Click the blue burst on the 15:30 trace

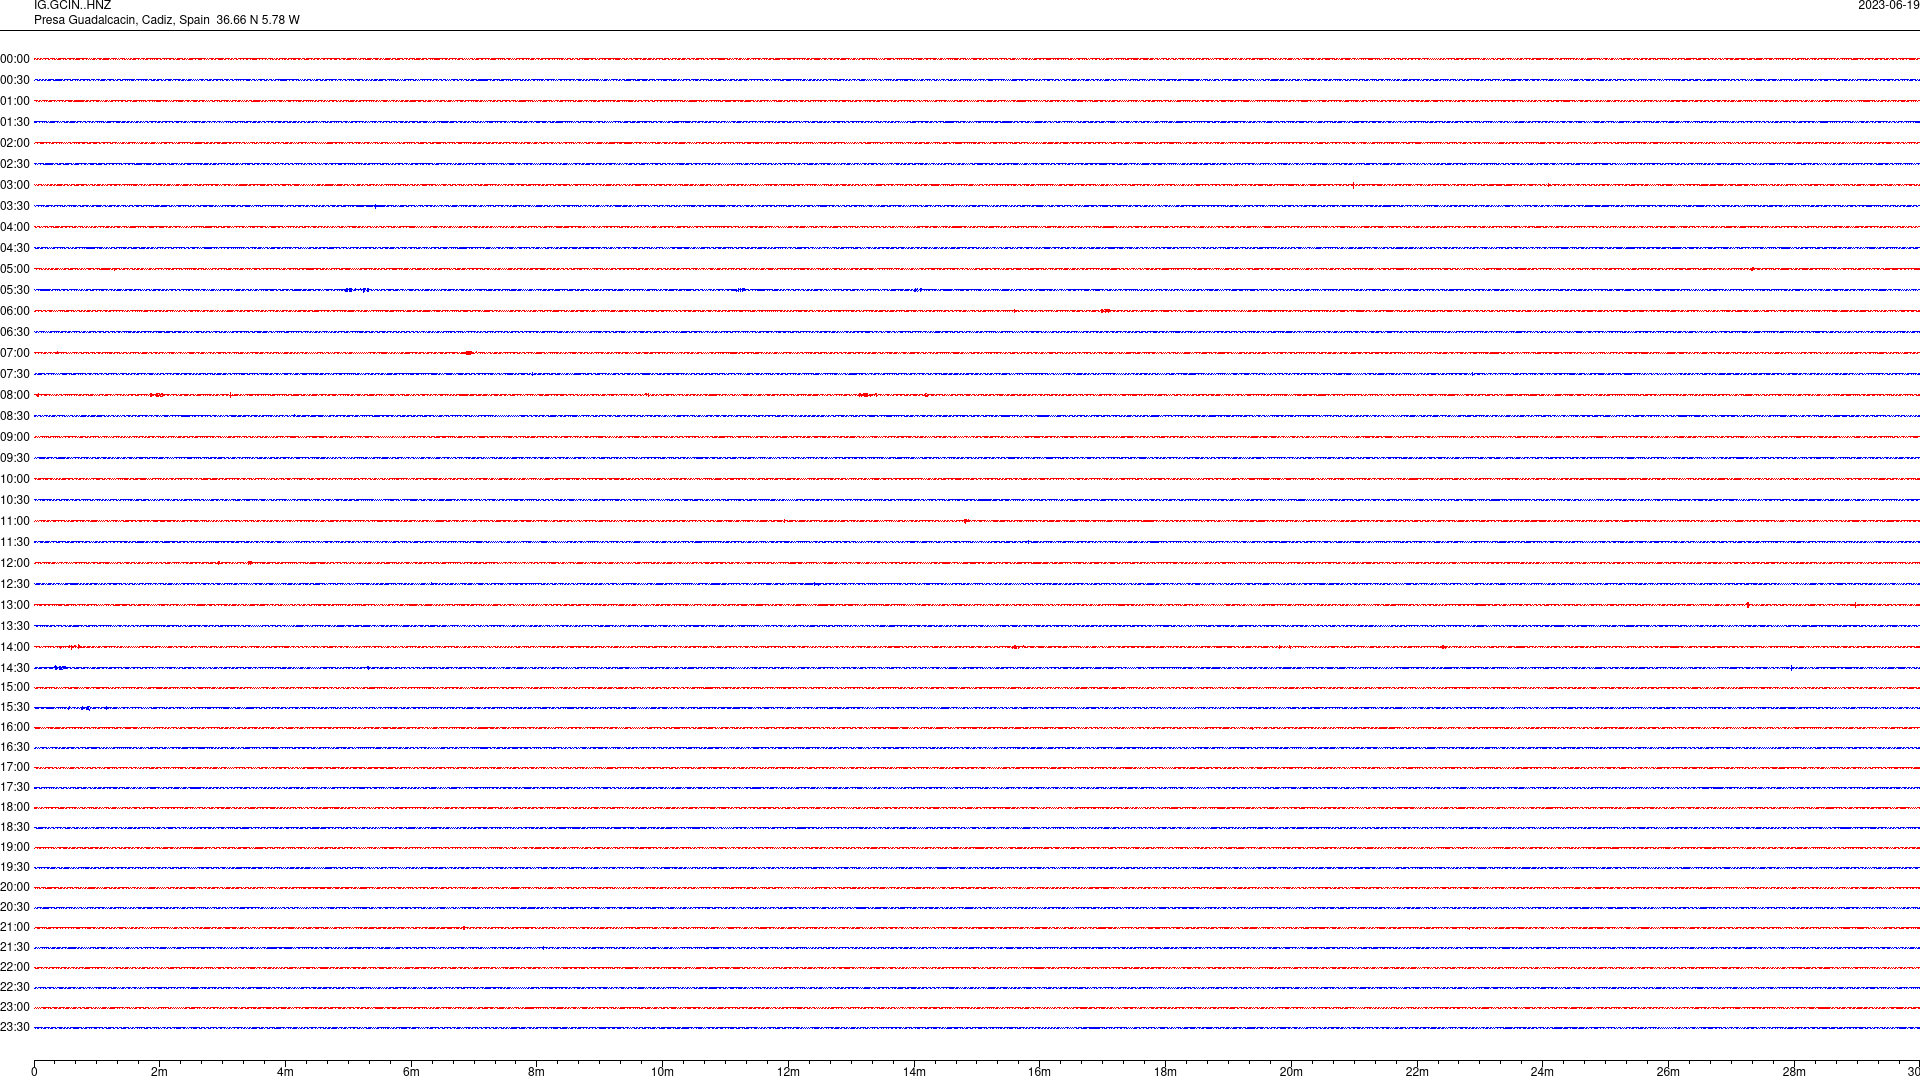click(x=86, y=708)
